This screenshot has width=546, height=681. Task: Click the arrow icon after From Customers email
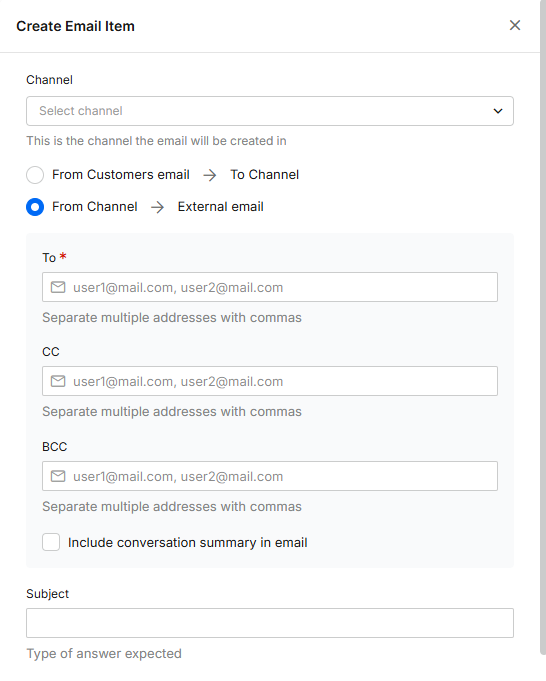pos(210,175)
